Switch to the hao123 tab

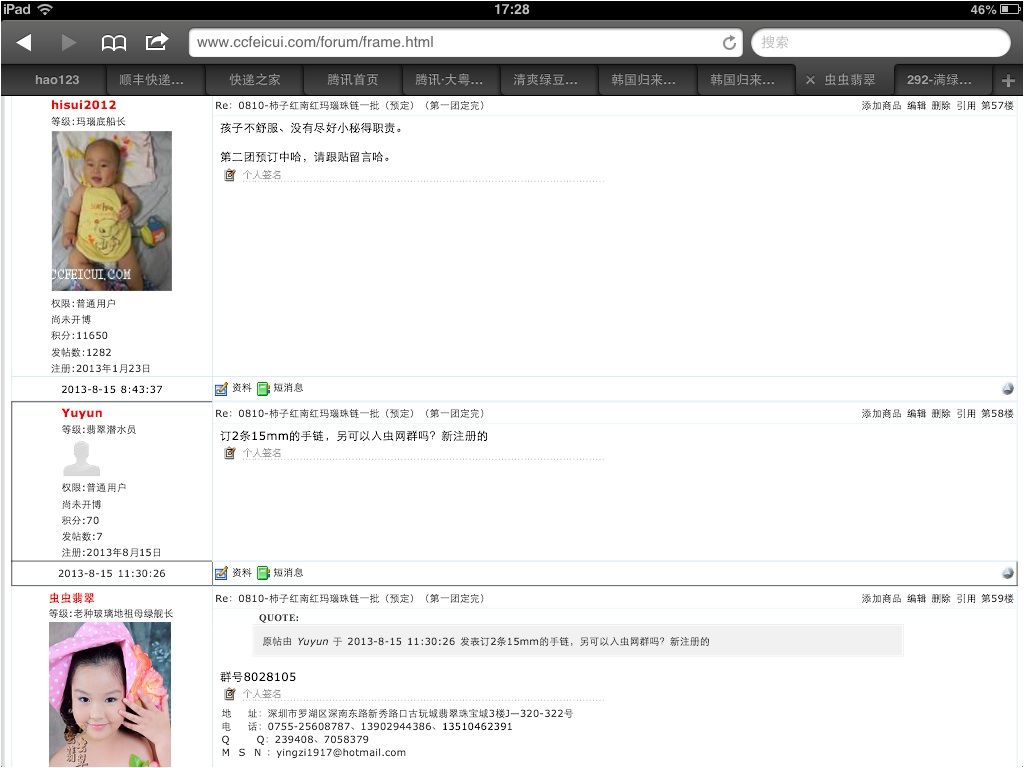click(x=57, y=80)
